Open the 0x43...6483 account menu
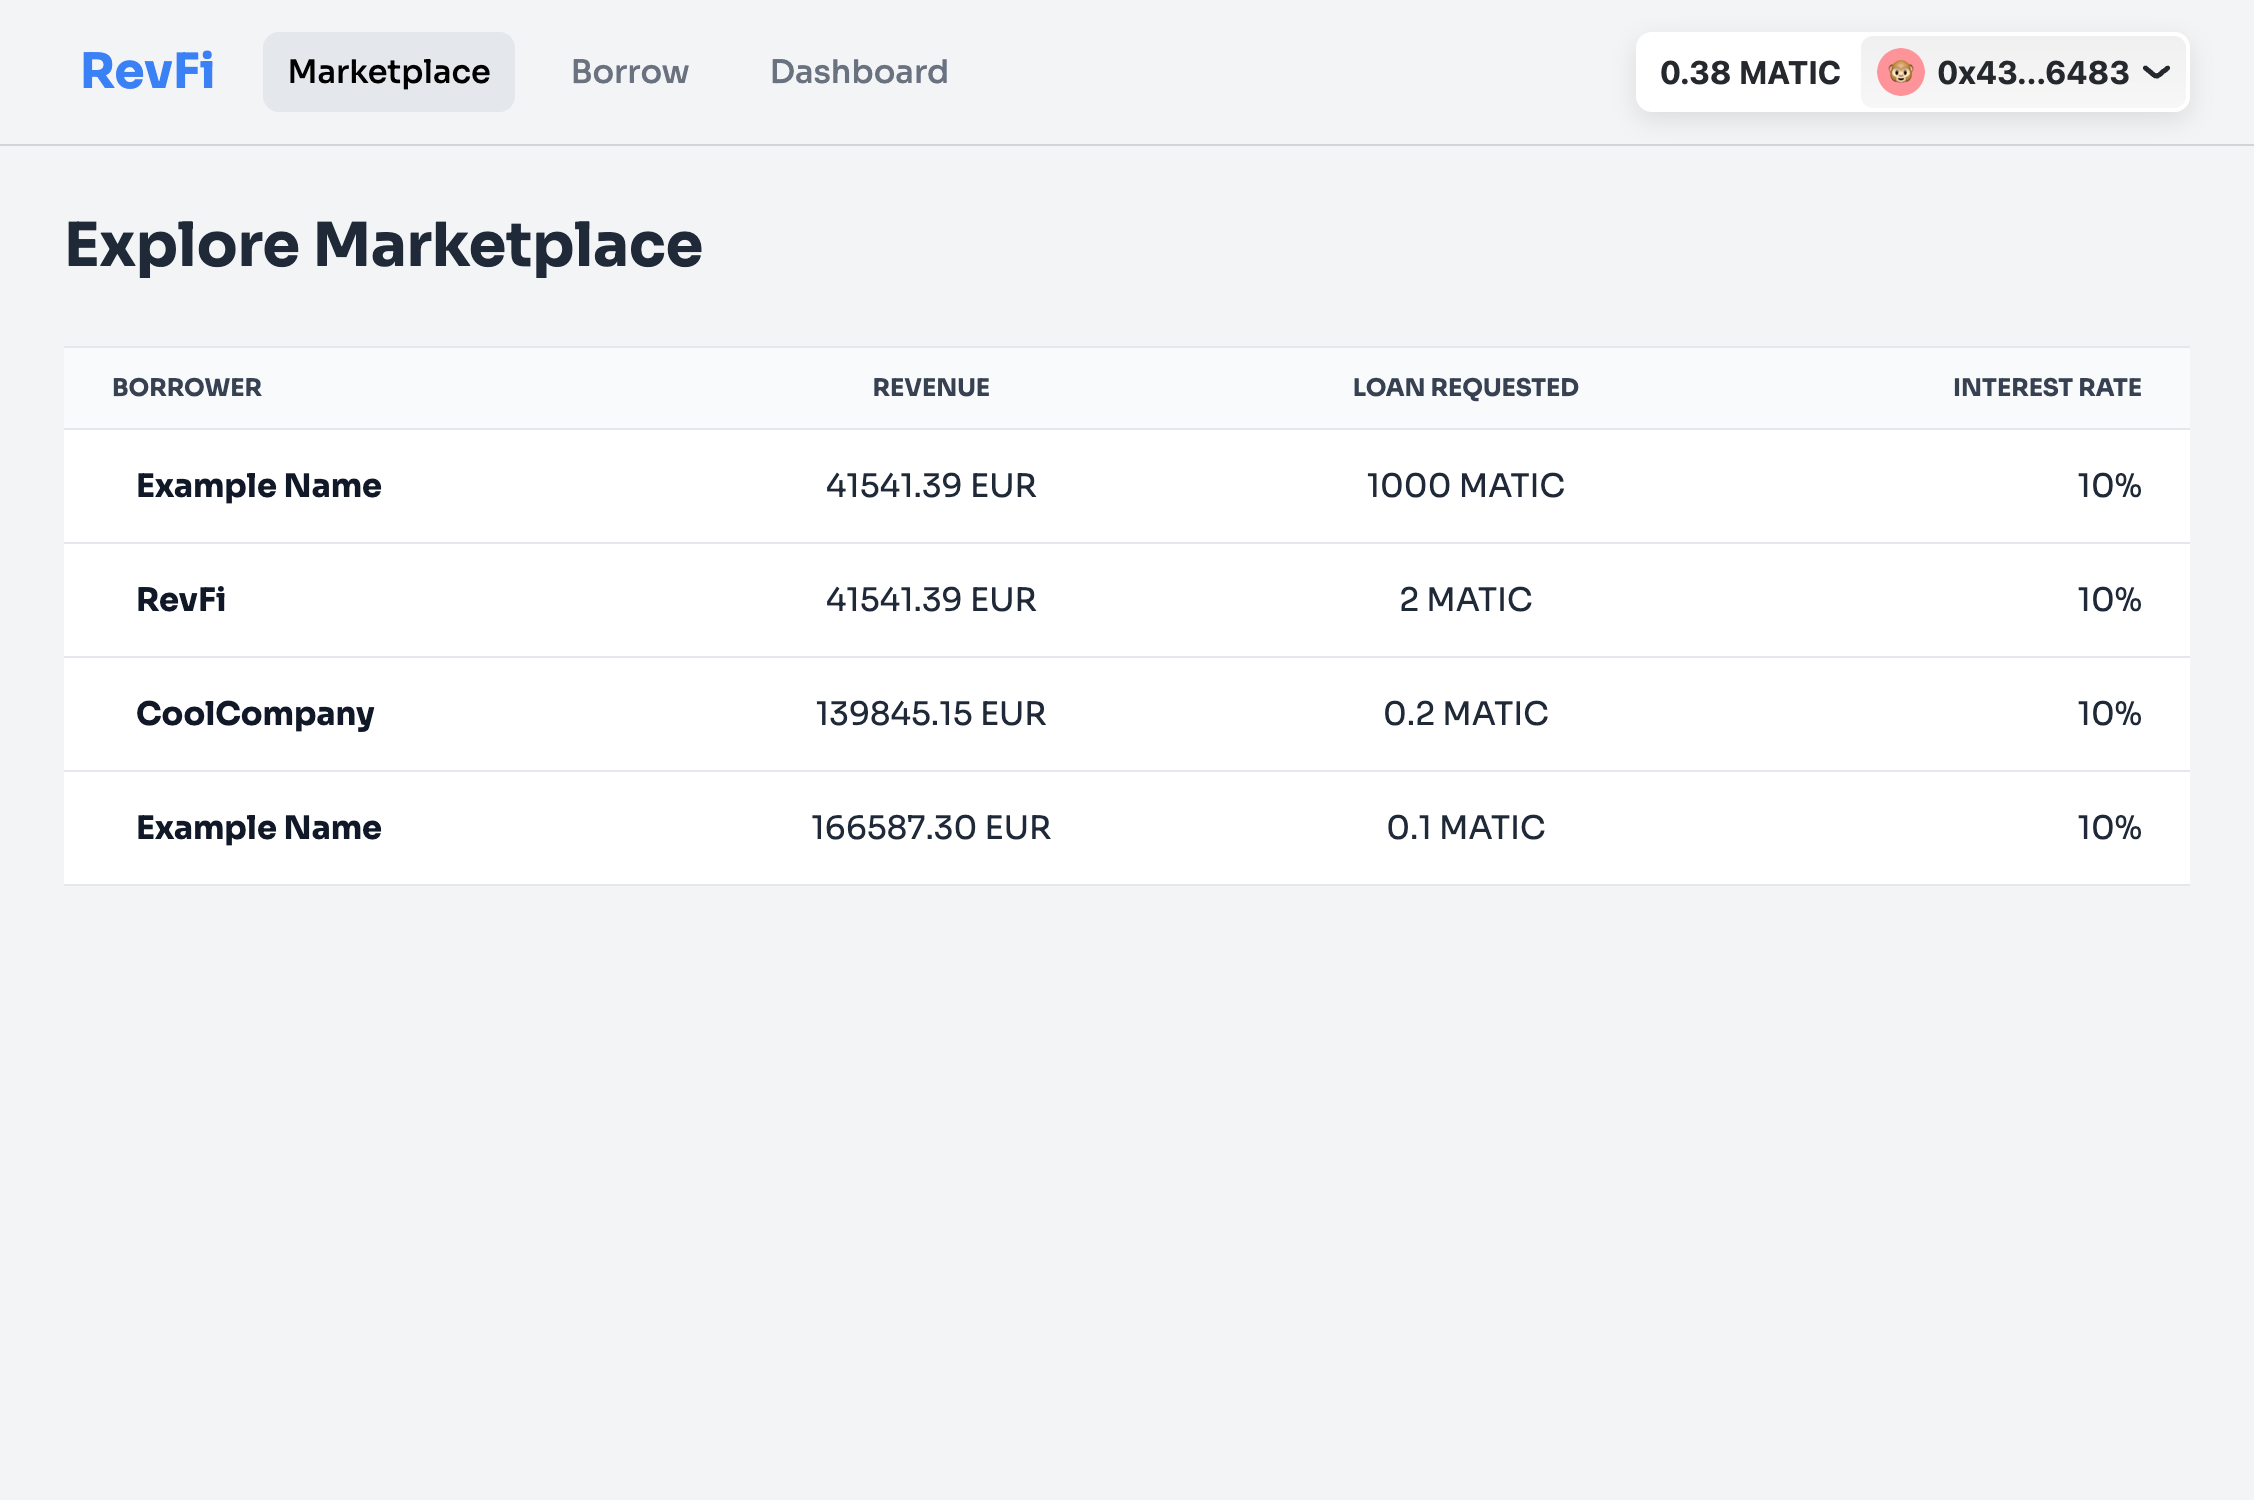Image resolution: width=2254 pixels, height=1500 pixels. 2024,73
